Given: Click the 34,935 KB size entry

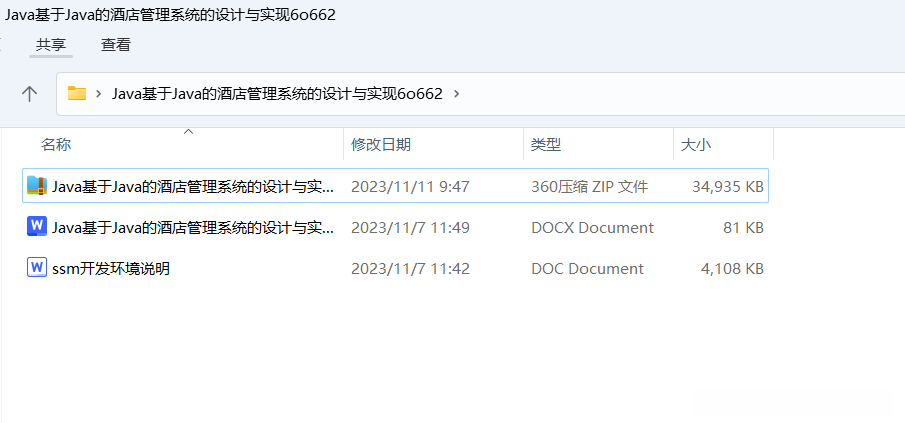Looking at the screenshot, I should click(x=728, y=186).
